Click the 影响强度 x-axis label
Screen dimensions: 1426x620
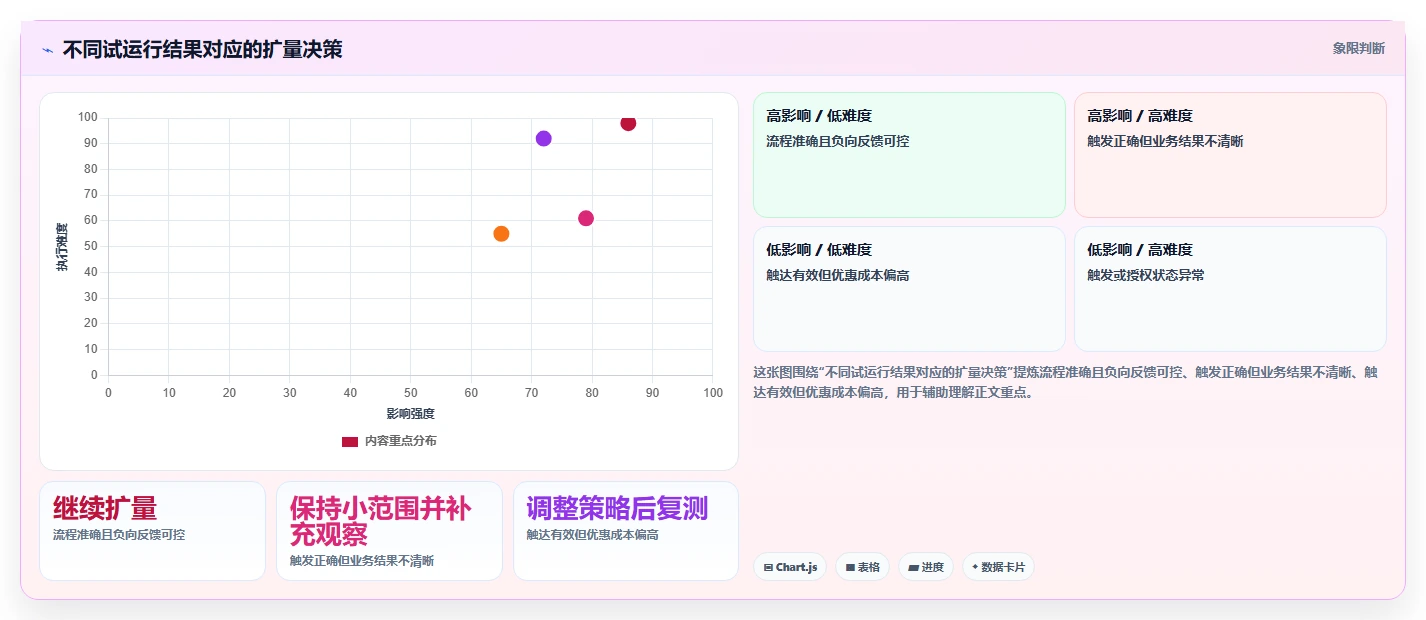(x=410, y=414)
